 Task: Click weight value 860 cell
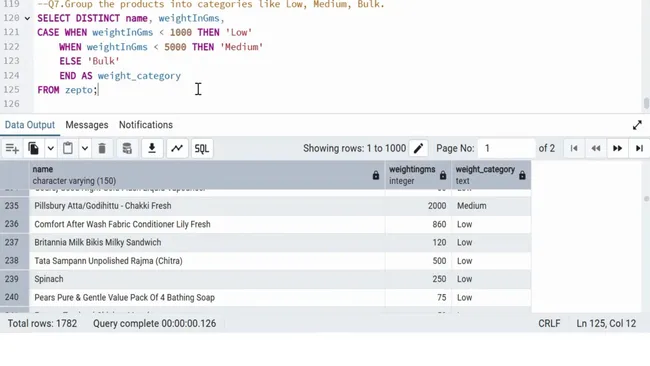click(x=418, y=224)
